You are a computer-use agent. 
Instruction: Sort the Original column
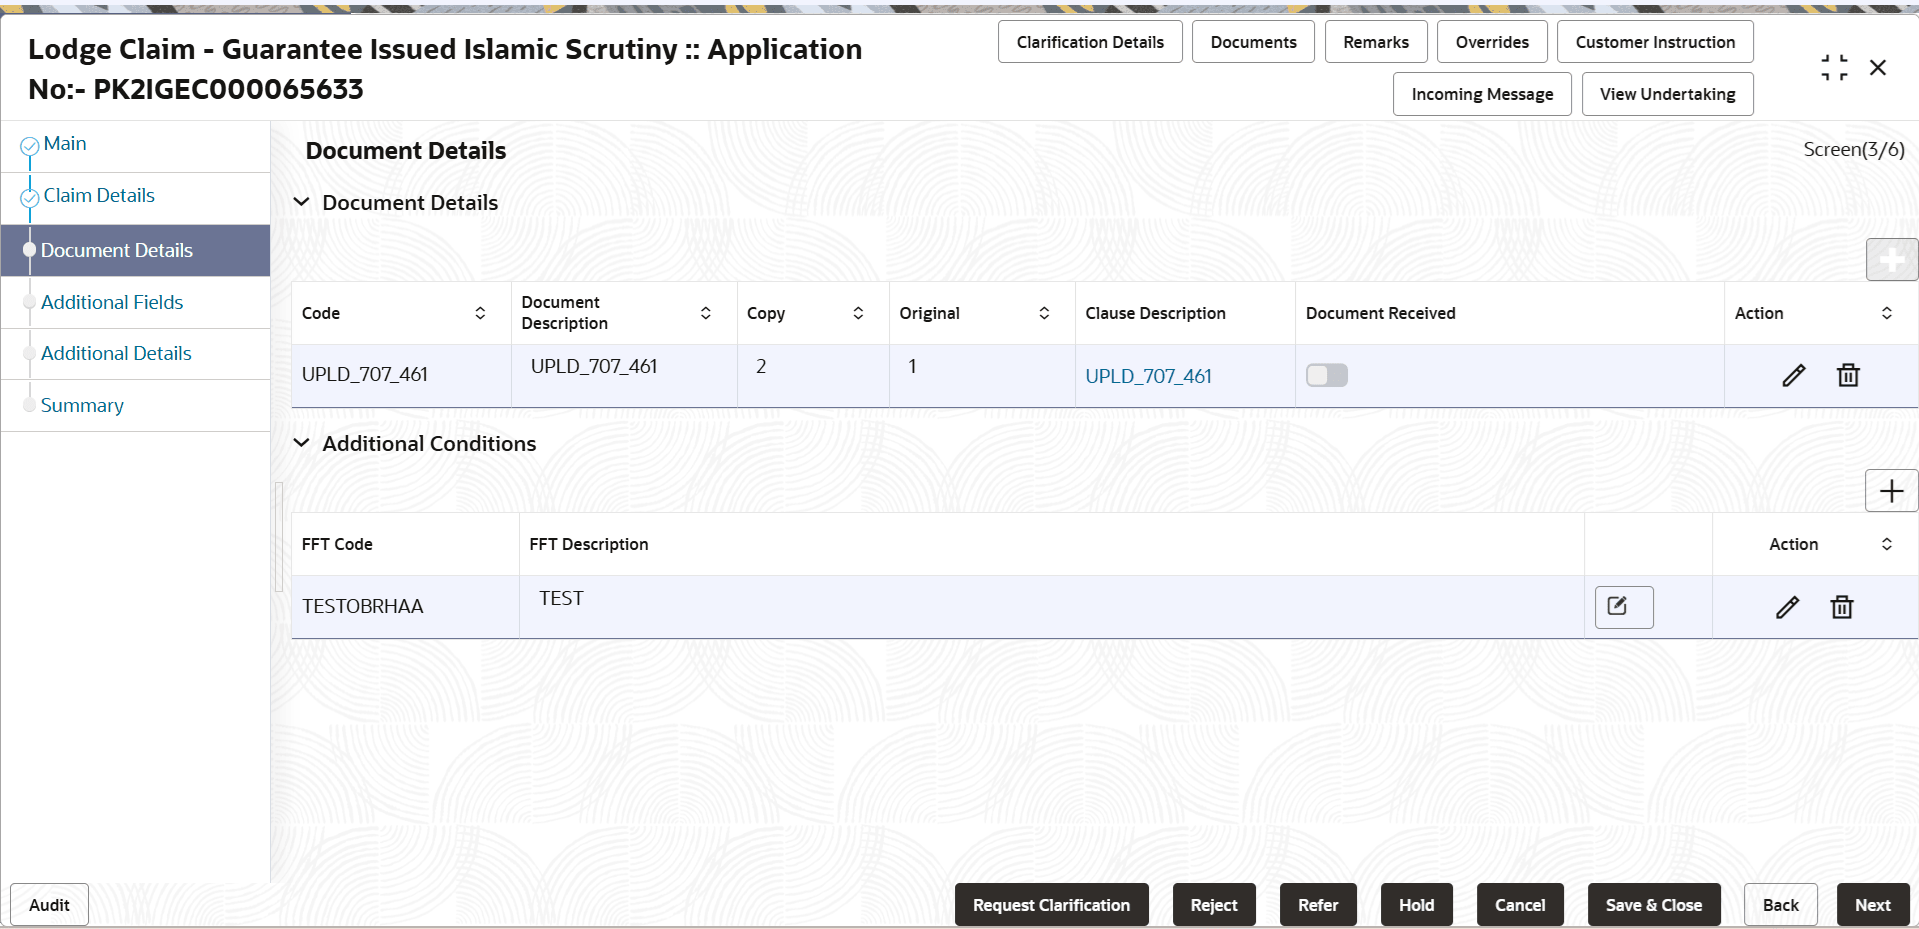coord(1045,312)
